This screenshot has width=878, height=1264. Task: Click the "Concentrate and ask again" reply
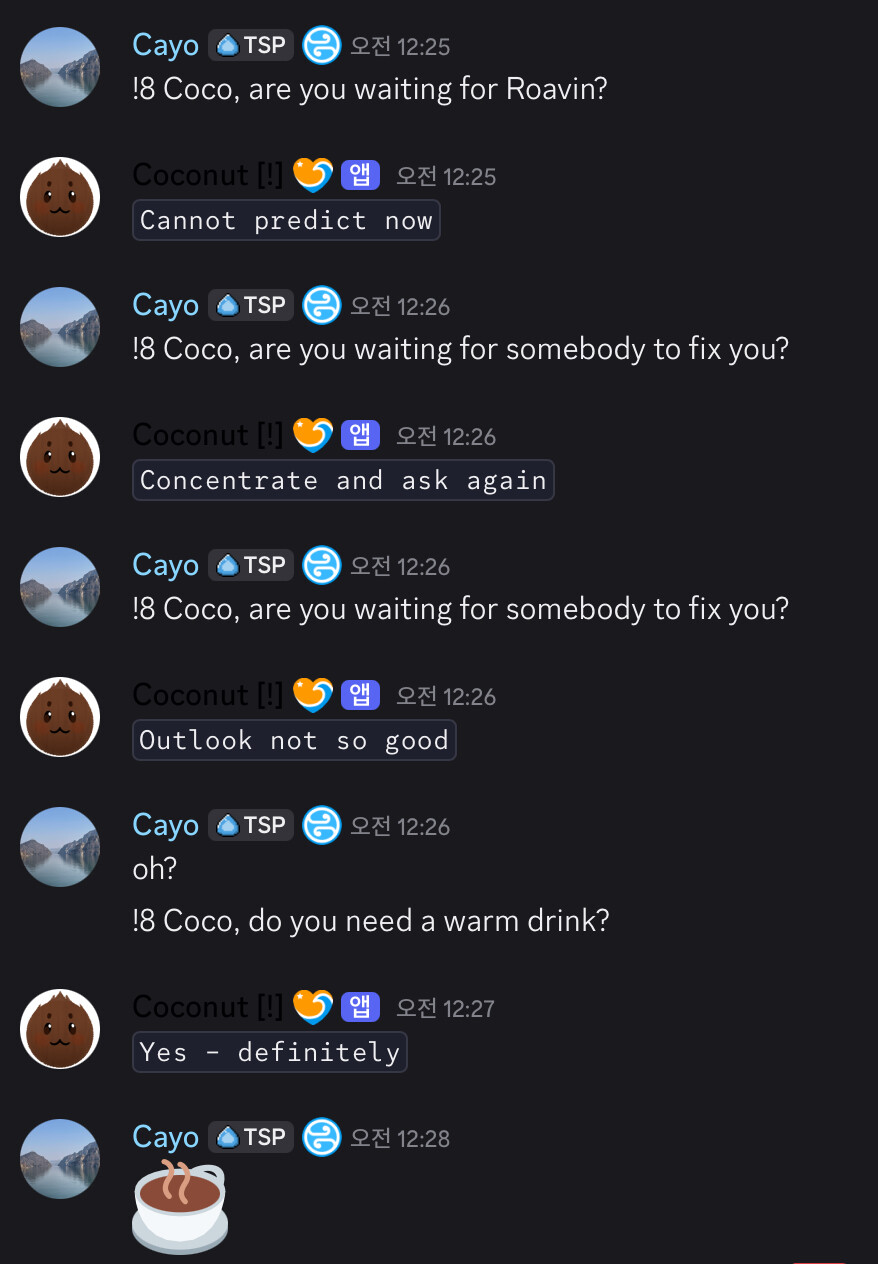(x=343, y=480)
